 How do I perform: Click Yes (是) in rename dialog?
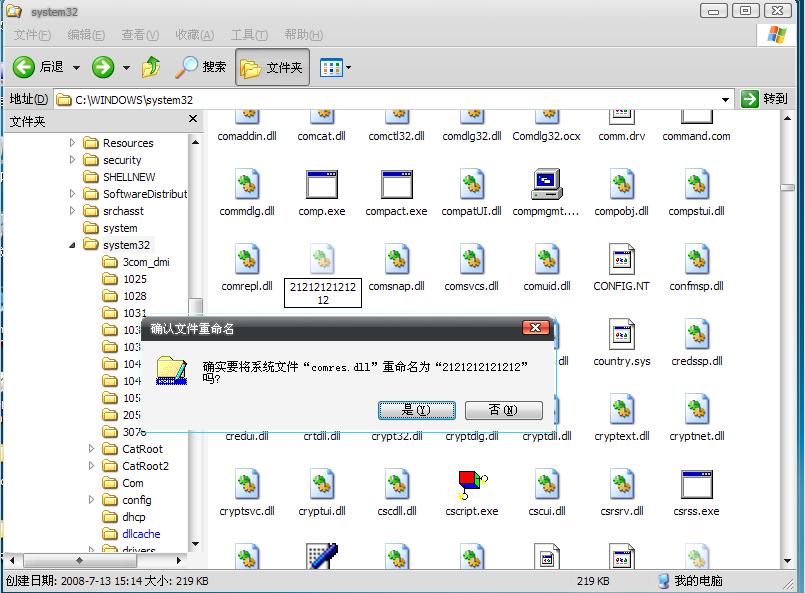[x=416, y=410]
